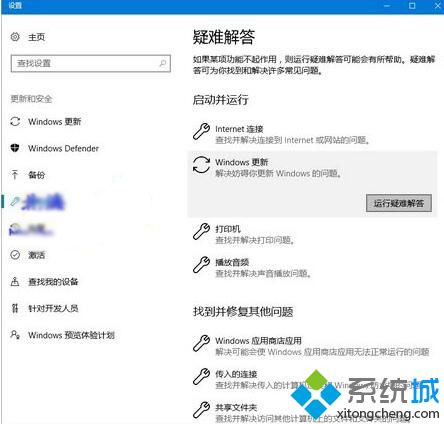Click the 共享文件夹 wrench icon
This screenshot has width=444, height=424.
202,410
